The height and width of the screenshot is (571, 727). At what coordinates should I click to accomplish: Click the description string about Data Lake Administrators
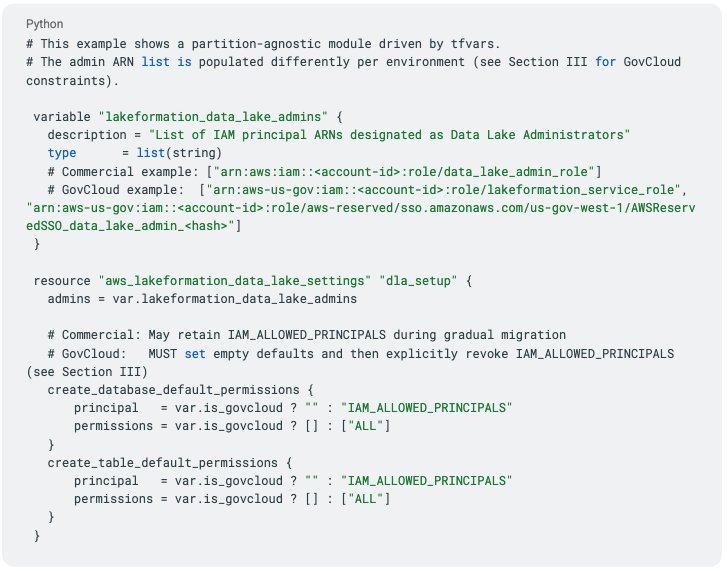click(x=389, y=135)
